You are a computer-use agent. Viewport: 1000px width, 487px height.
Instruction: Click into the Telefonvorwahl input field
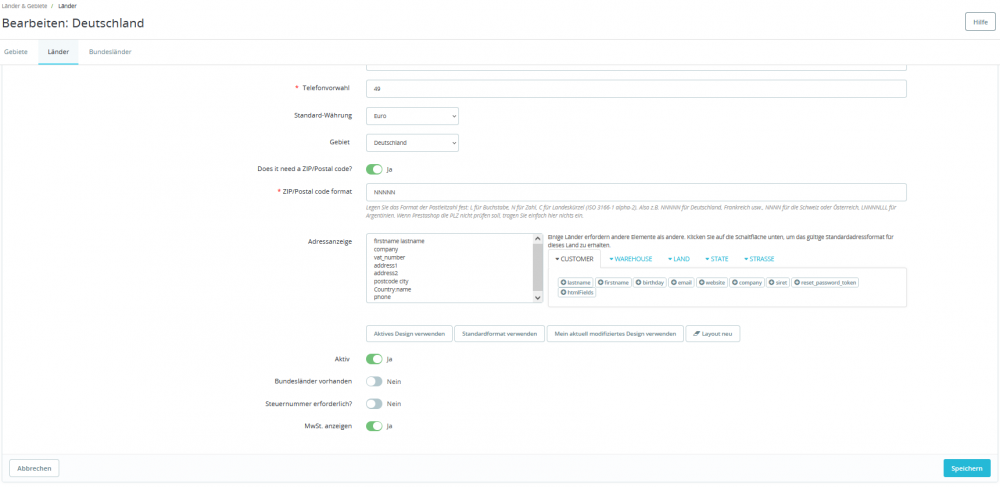tap(636, 89)
